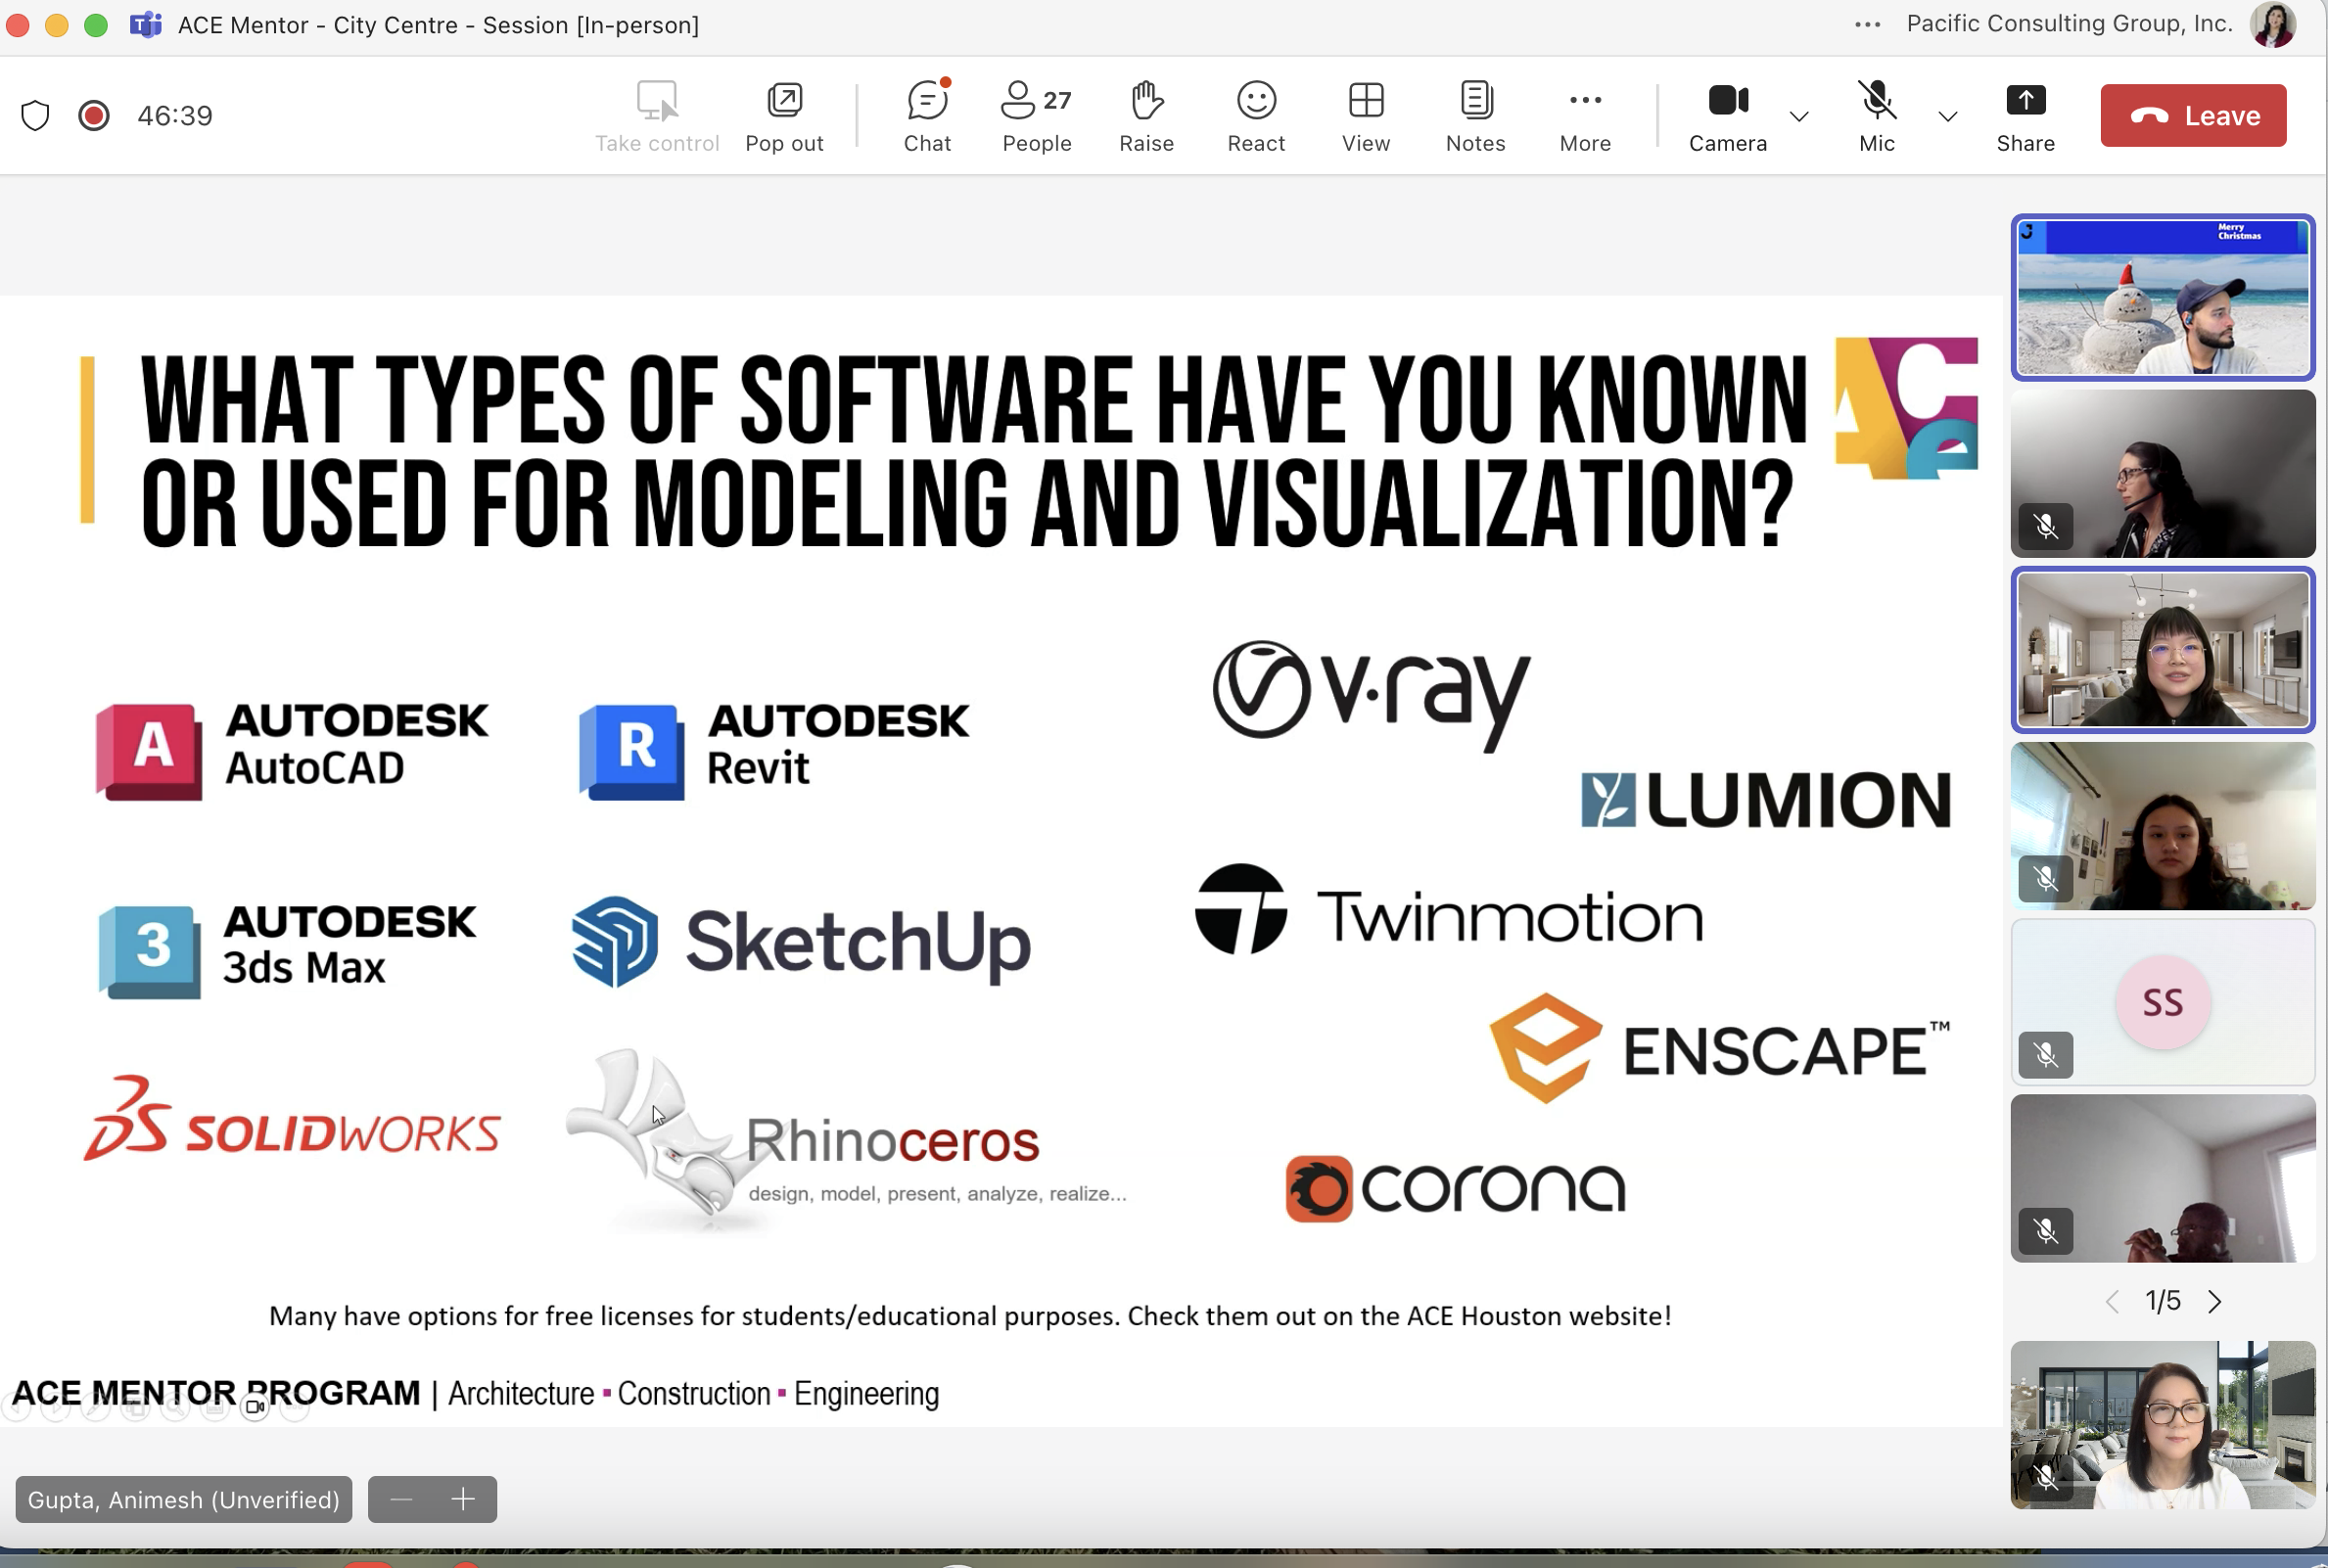
Task: Click the Microsoft Teams app icon in title
Action: tap(146, 25)
